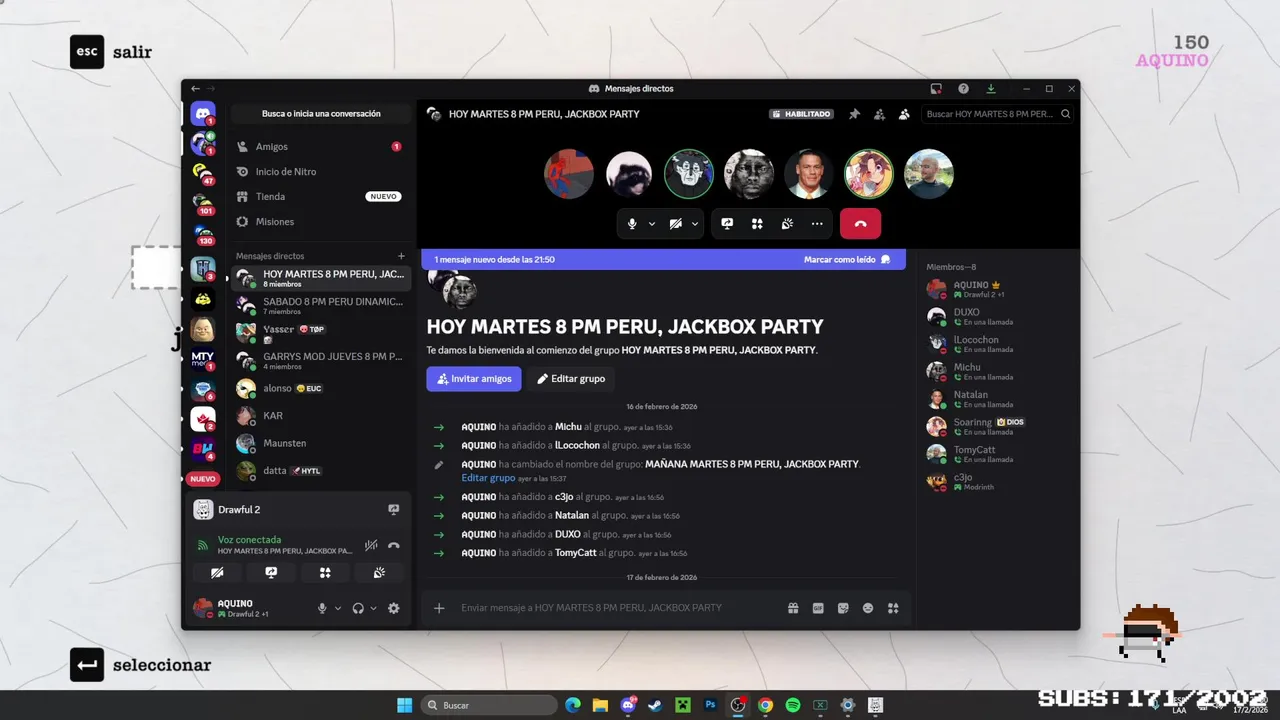Click the stream icon beside Drawful 2
This screenshot has height=720, width=1280.
tap(393, 510)
